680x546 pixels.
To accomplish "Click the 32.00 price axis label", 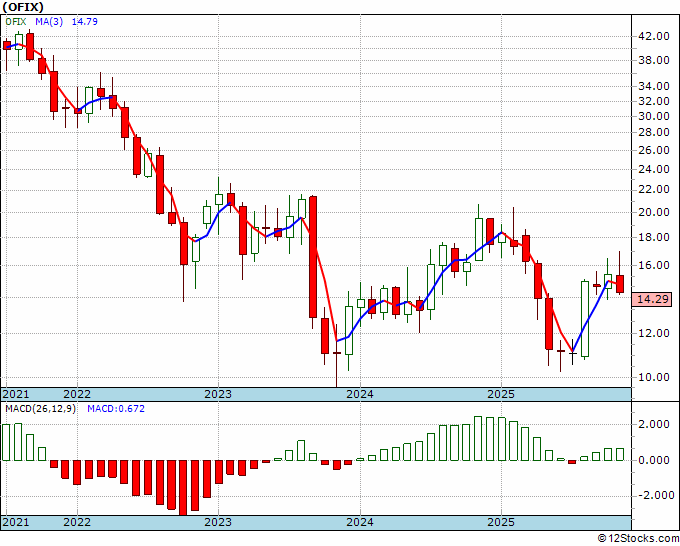I will coord(654,101).
